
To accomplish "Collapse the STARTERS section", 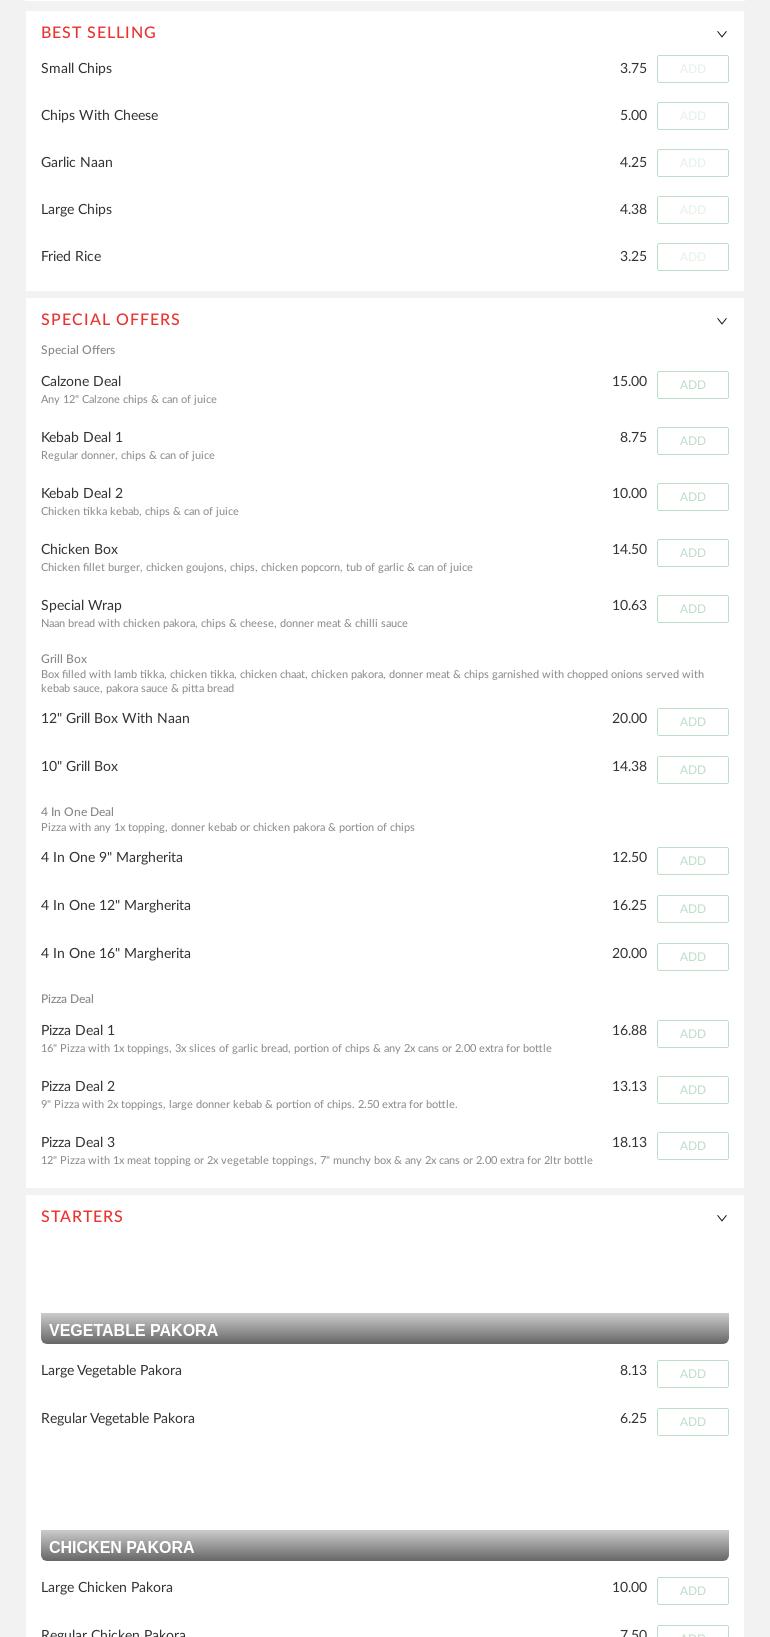I will click(722, 1217).
